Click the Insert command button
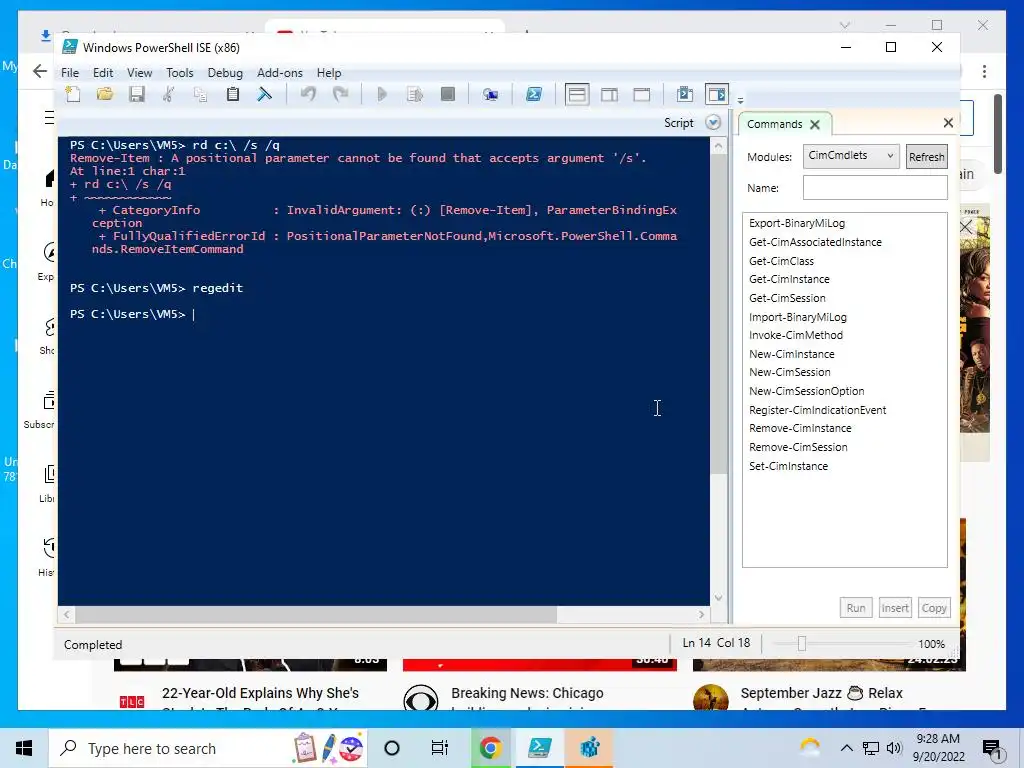1024x768 pixels. 895,608
